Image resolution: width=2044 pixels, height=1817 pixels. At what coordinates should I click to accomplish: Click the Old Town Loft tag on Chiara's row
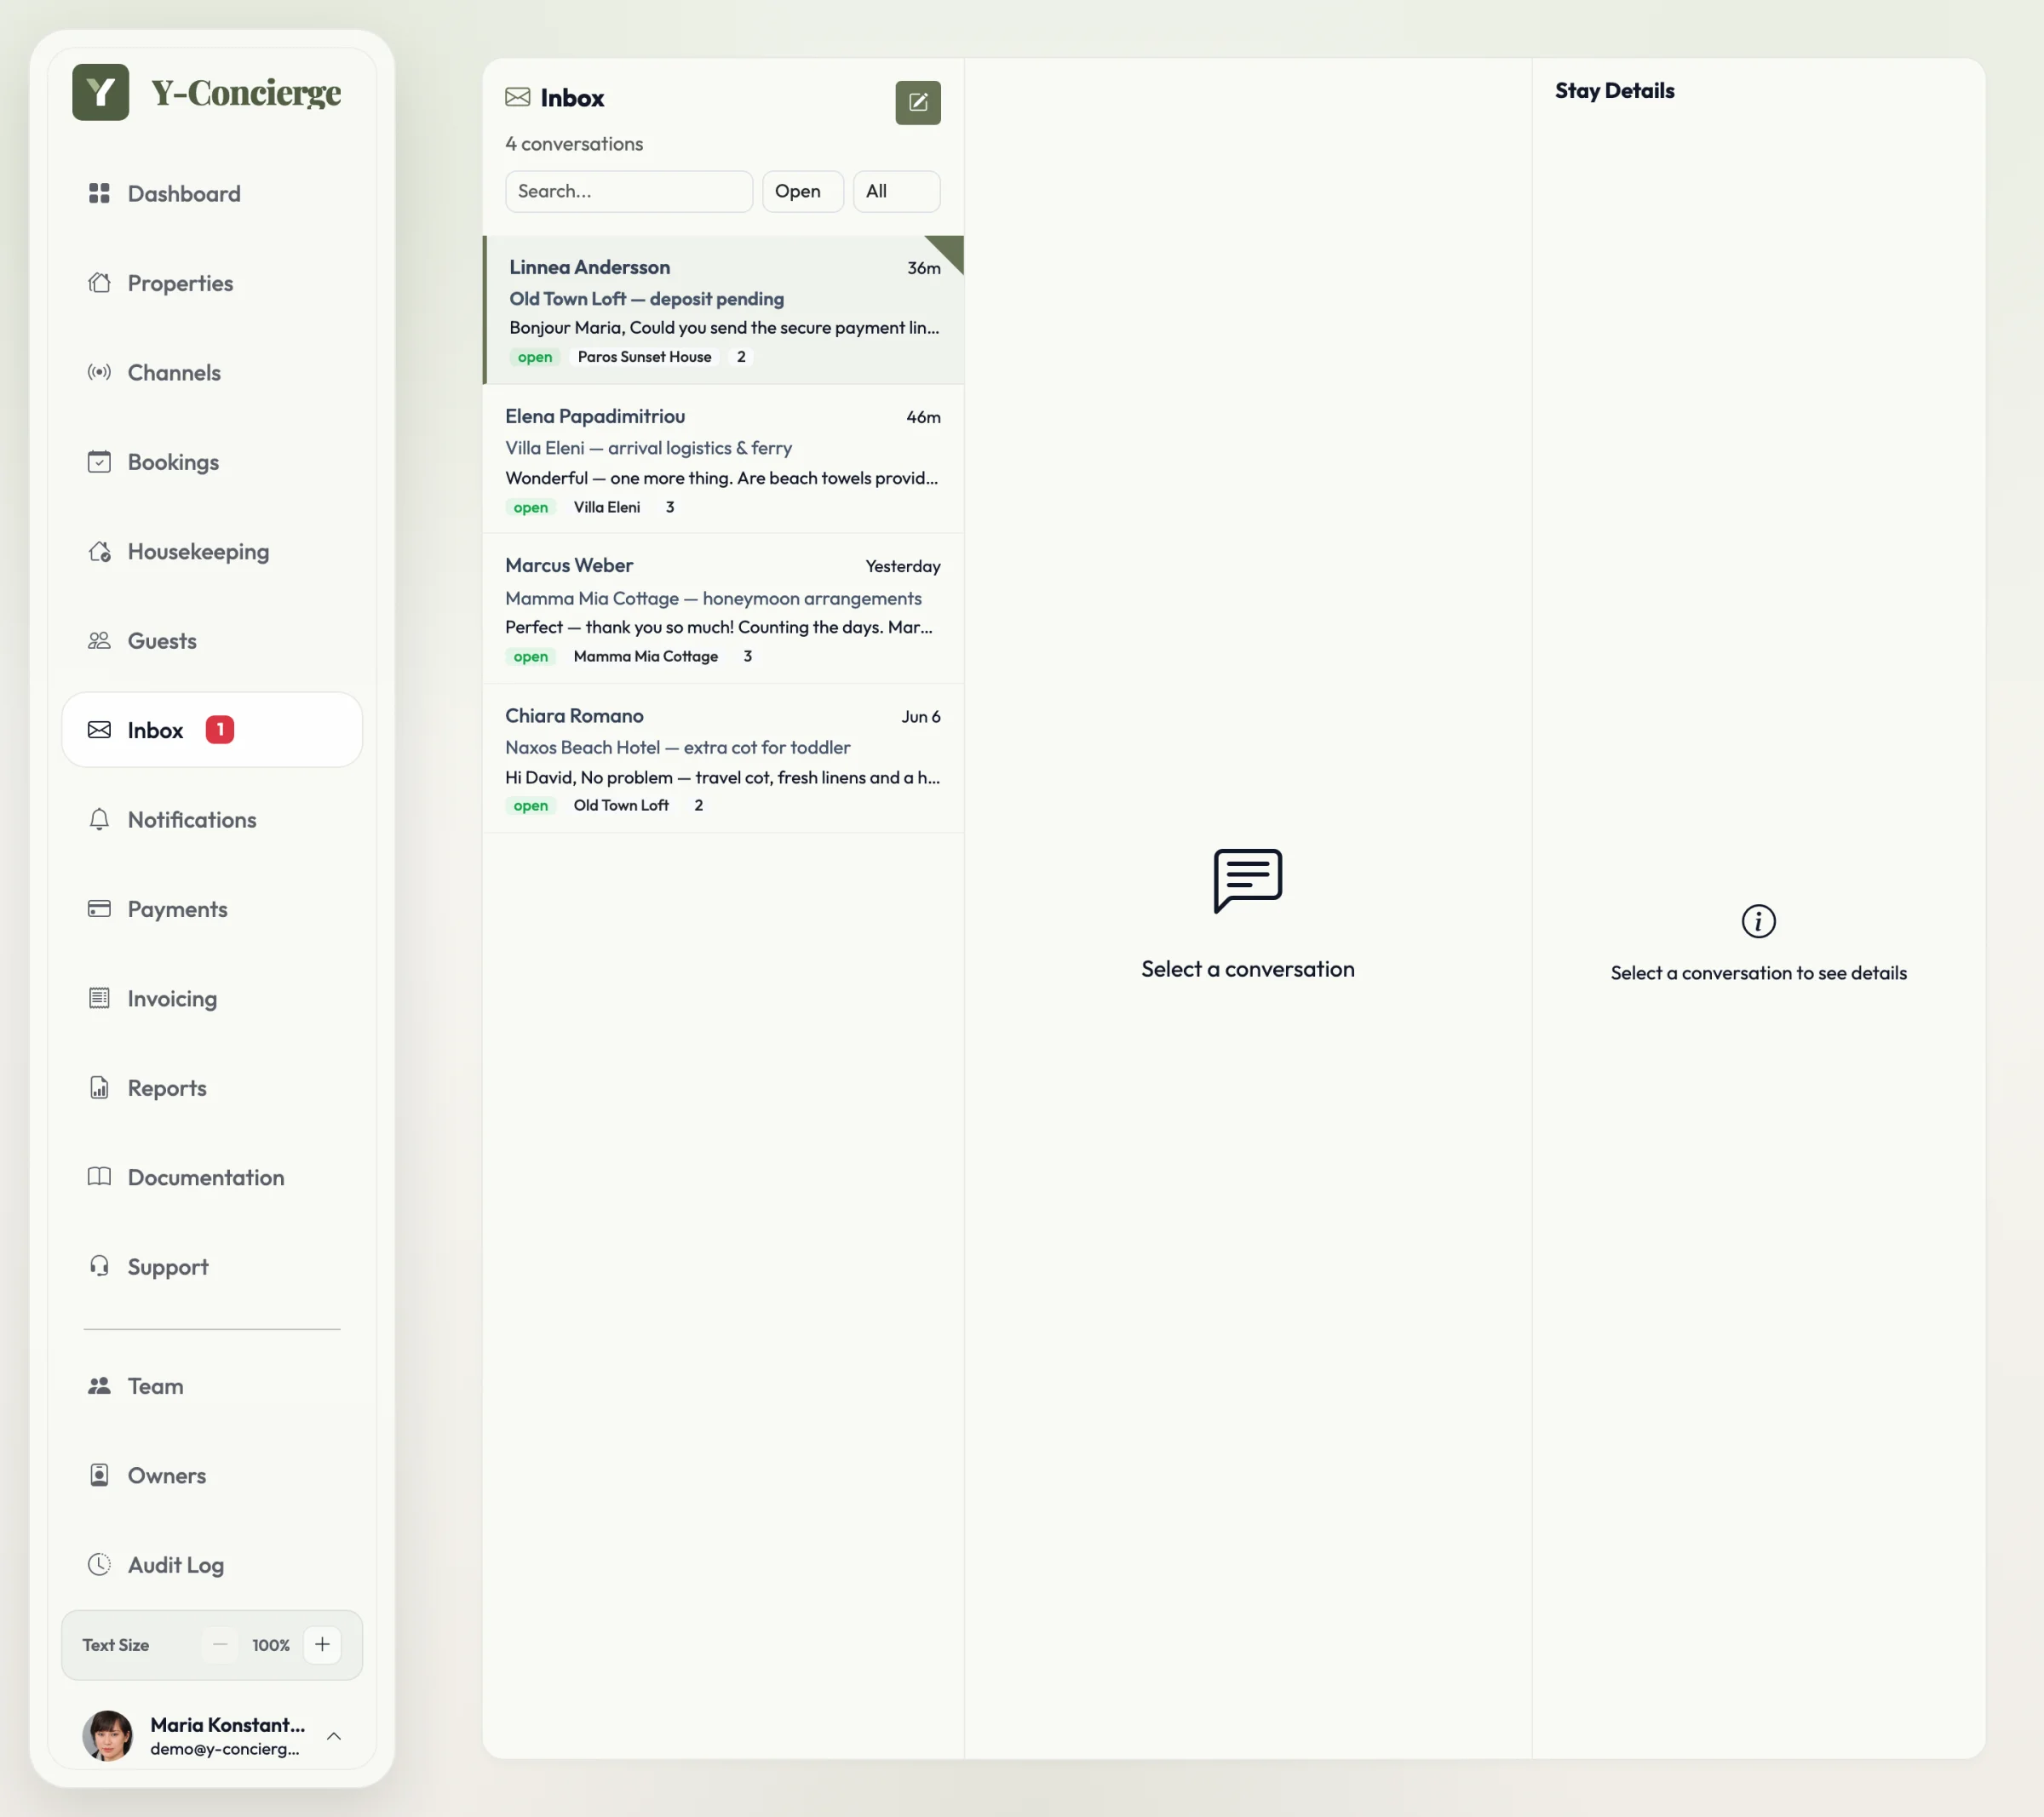tap(621, 805)
